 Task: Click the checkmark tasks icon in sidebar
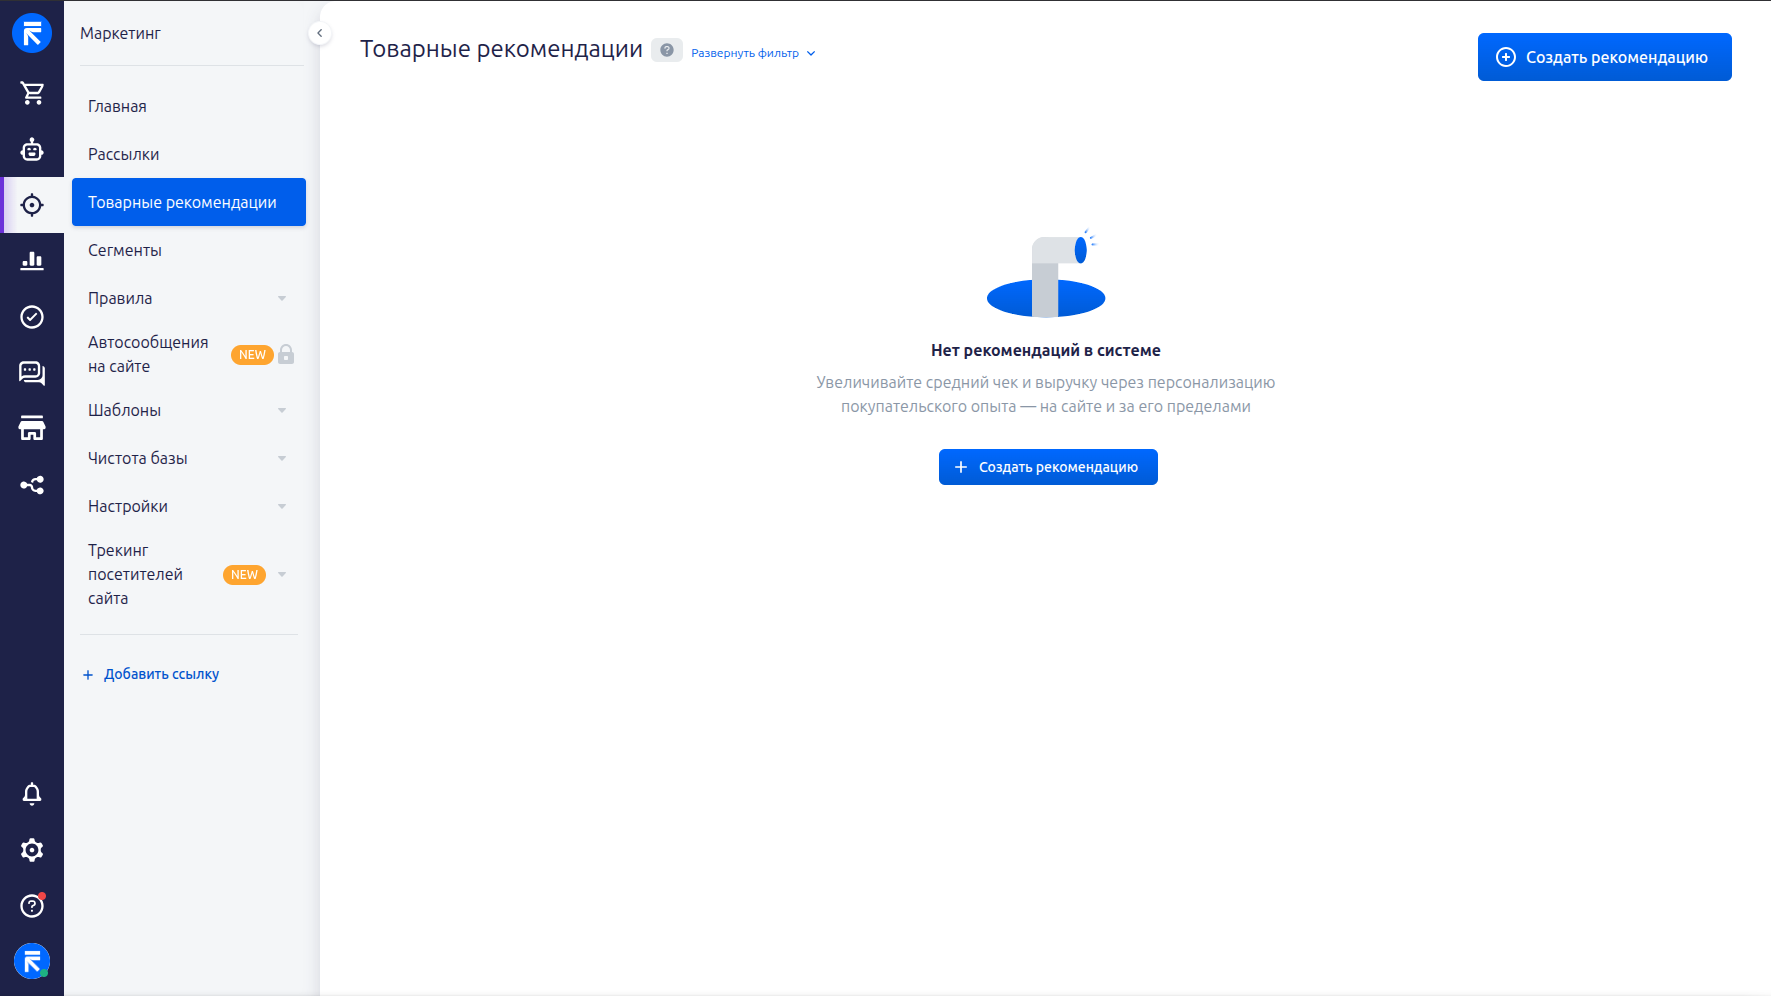(x=32, y=317)
